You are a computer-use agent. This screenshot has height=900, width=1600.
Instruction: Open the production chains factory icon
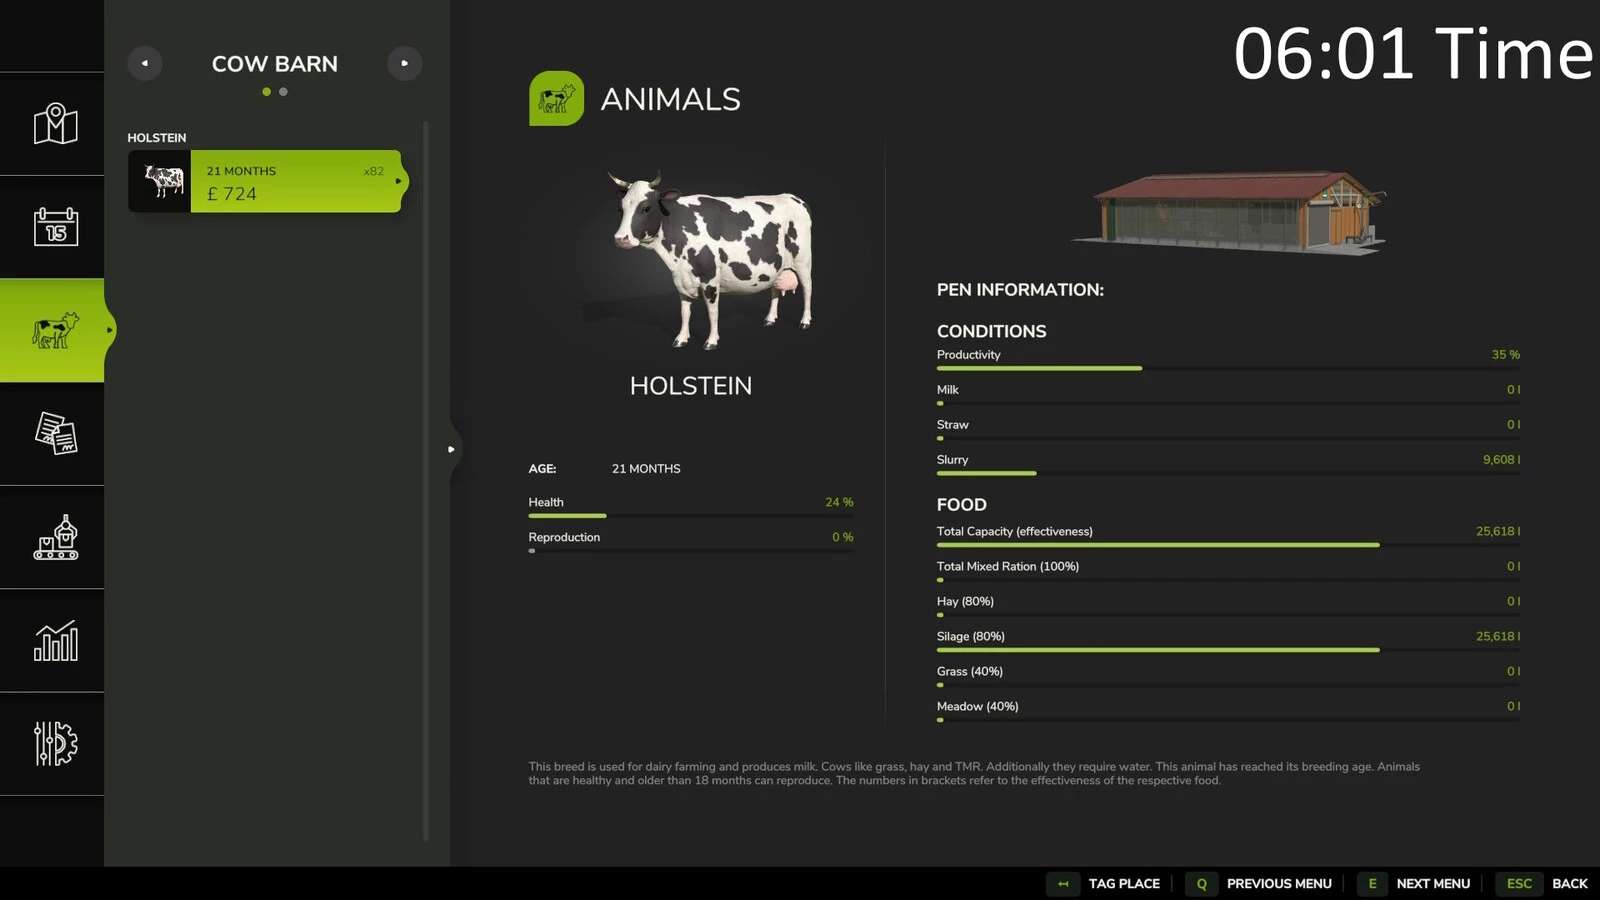pyautogui.click(x=55, y=538)
